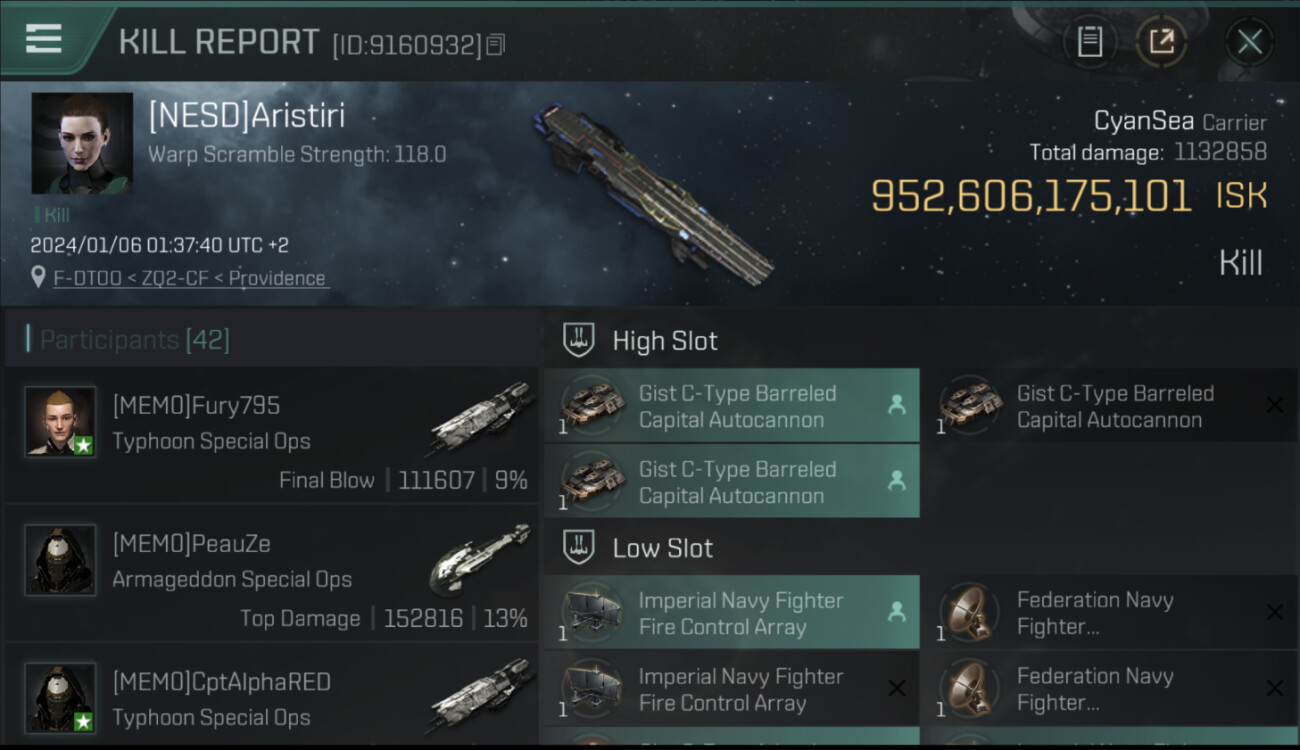Select the Participants [42] header
Viewport: 1300px width, 750px height.
pyautogui.click(x=135, y=340)
